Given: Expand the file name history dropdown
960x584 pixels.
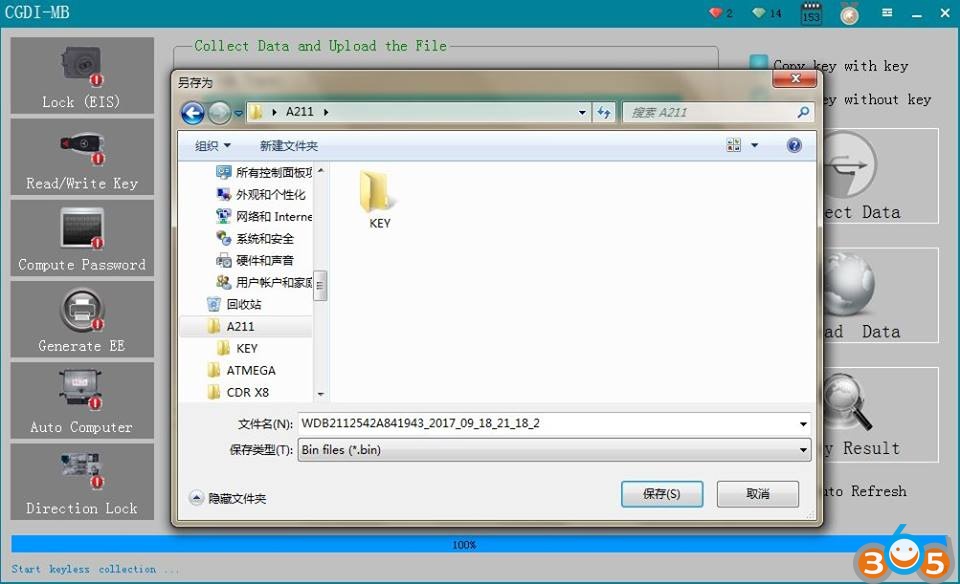Looking at the screenshot, I should tap(803, 424).
